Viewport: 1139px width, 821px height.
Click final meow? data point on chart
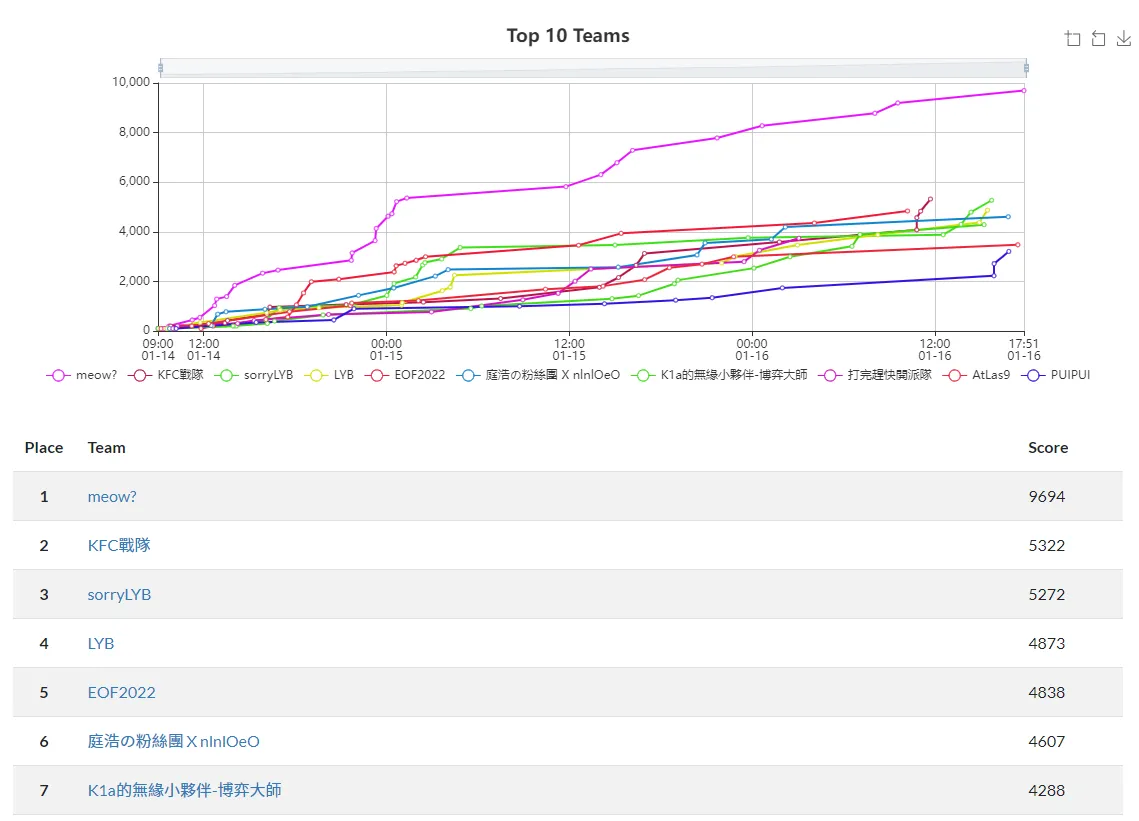click(1024, 90)
